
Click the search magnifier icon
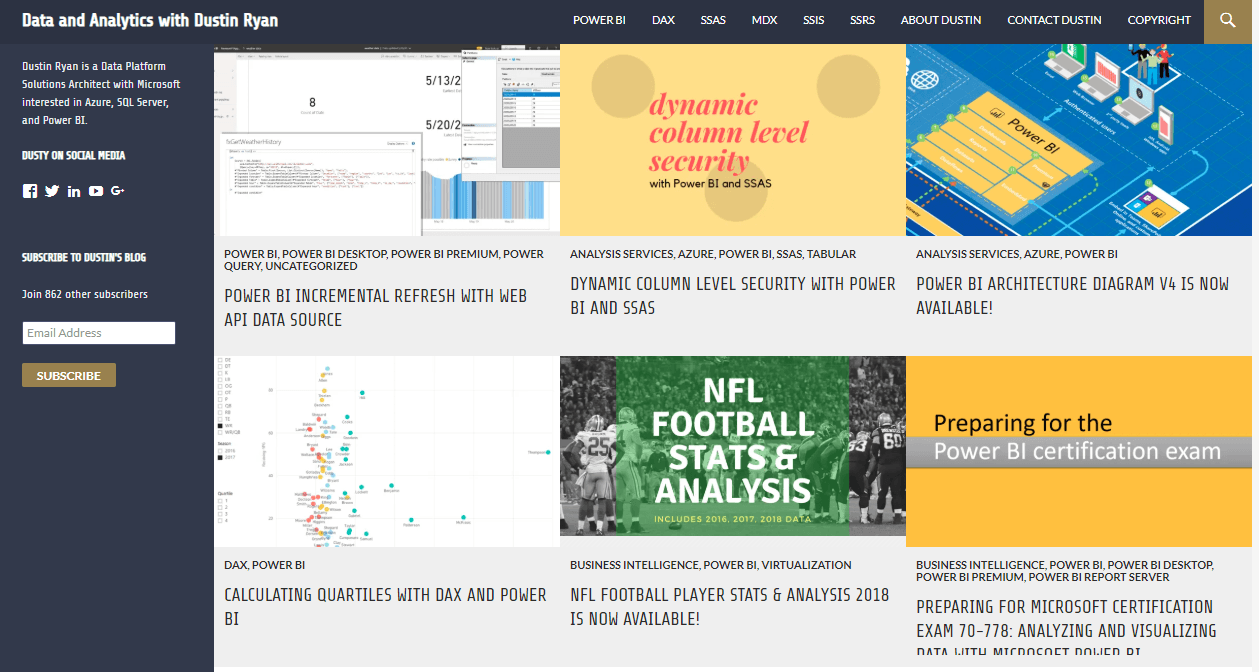[x=1227, y=21]
